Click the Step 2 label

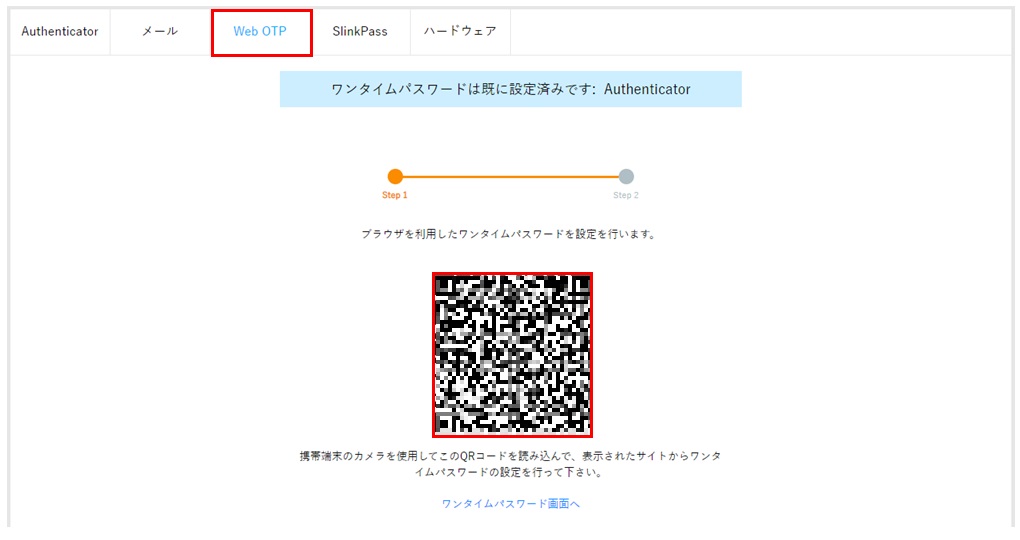pyautogui.click(x=626, y=195)
